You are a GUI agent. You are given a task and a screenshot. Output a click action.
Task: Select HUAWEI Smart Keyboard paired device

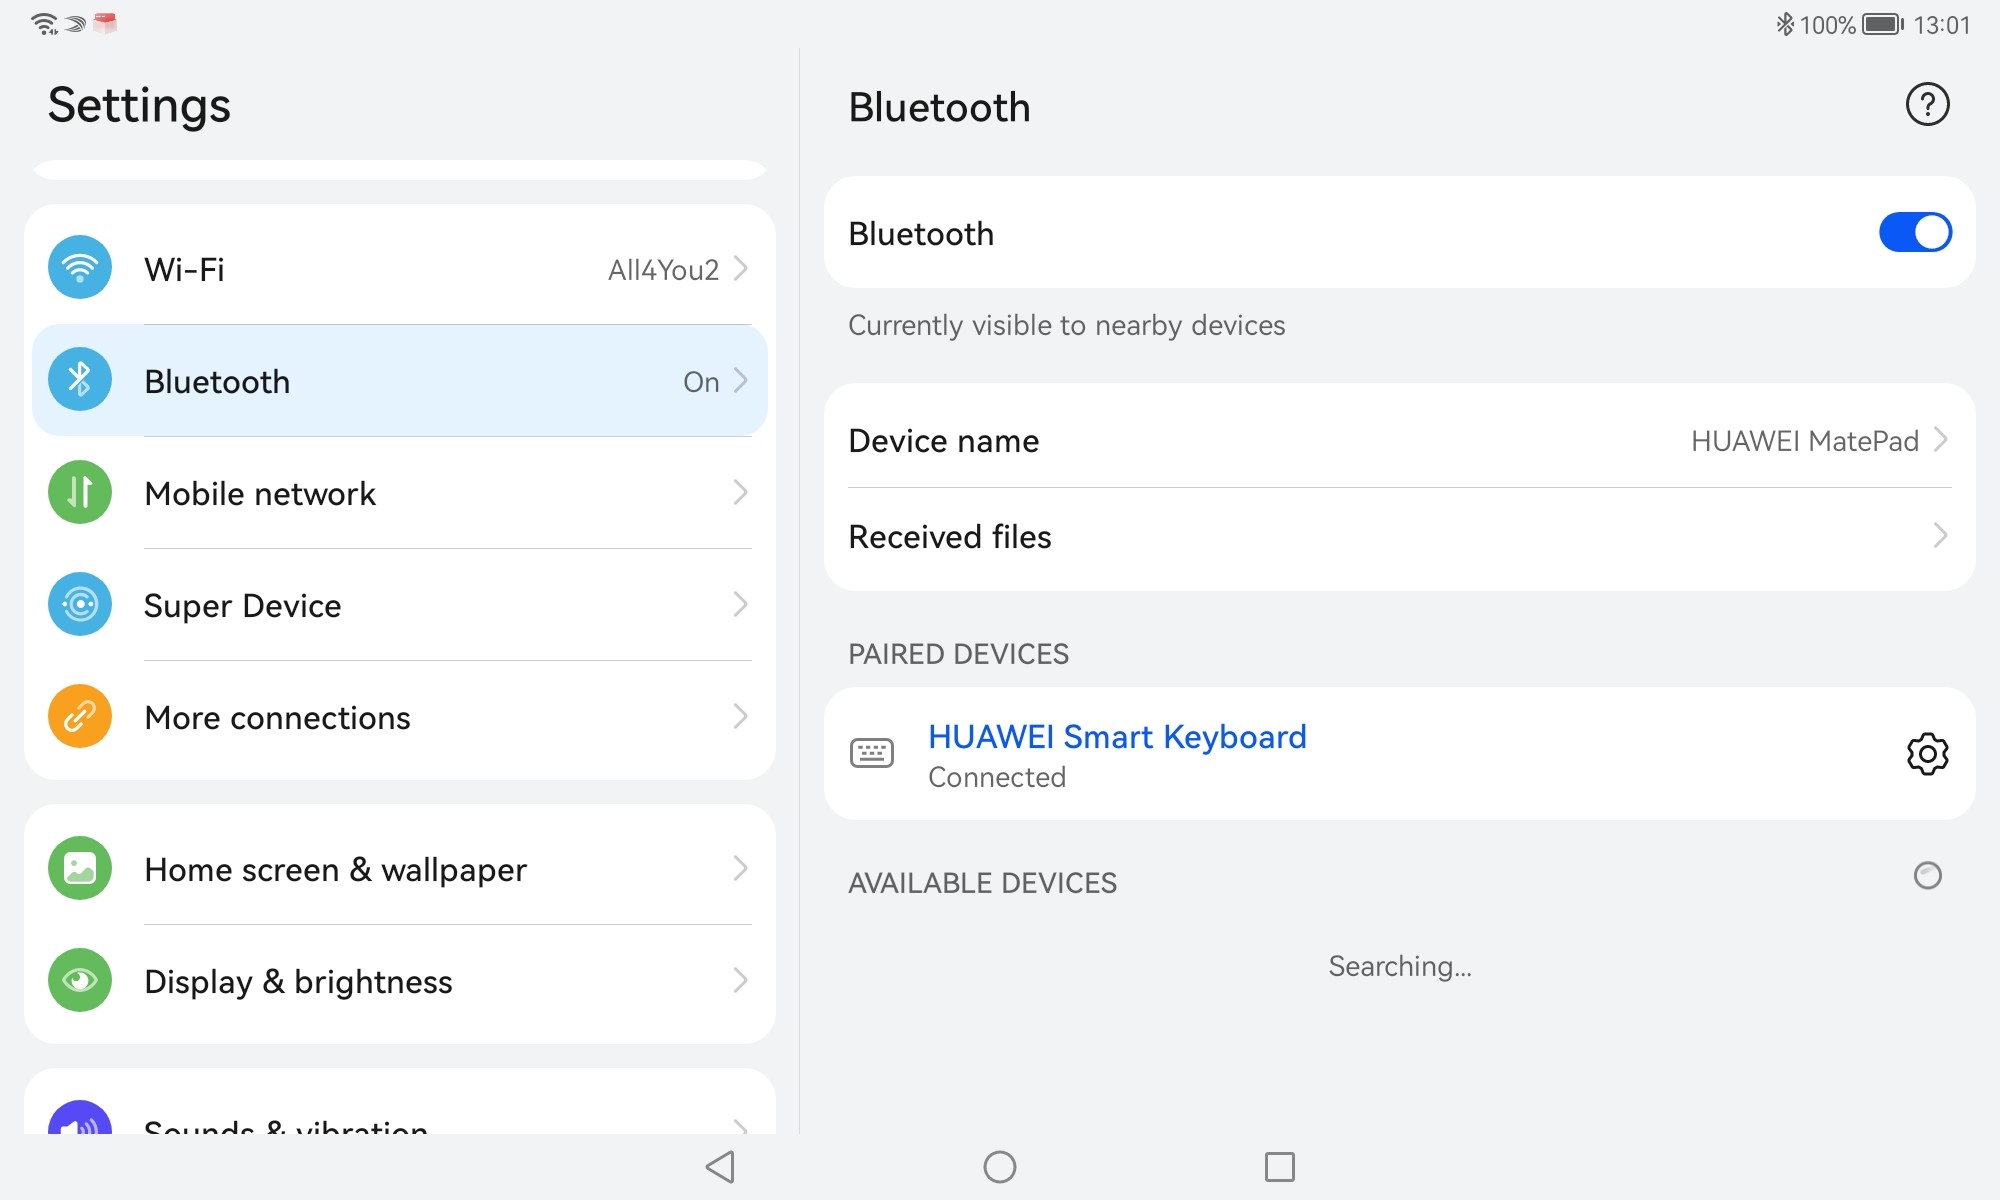click(1400, 754)
